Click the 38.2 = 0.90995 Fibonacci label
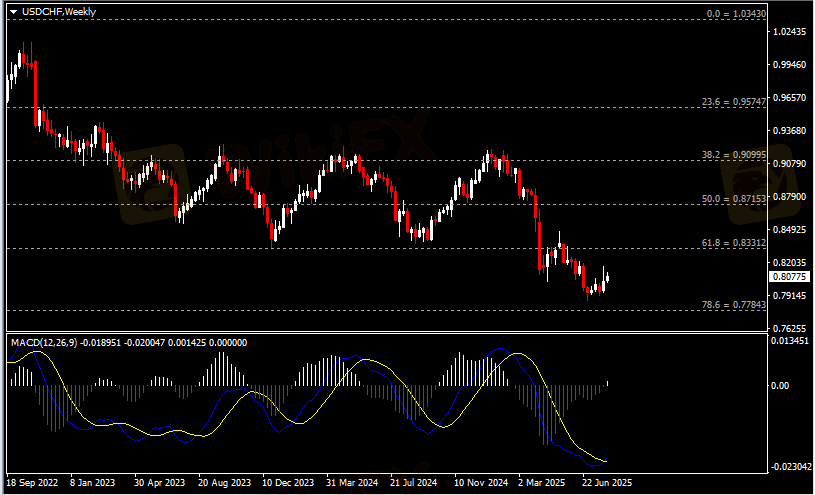The image size is (815, 495). coord(734,156)
